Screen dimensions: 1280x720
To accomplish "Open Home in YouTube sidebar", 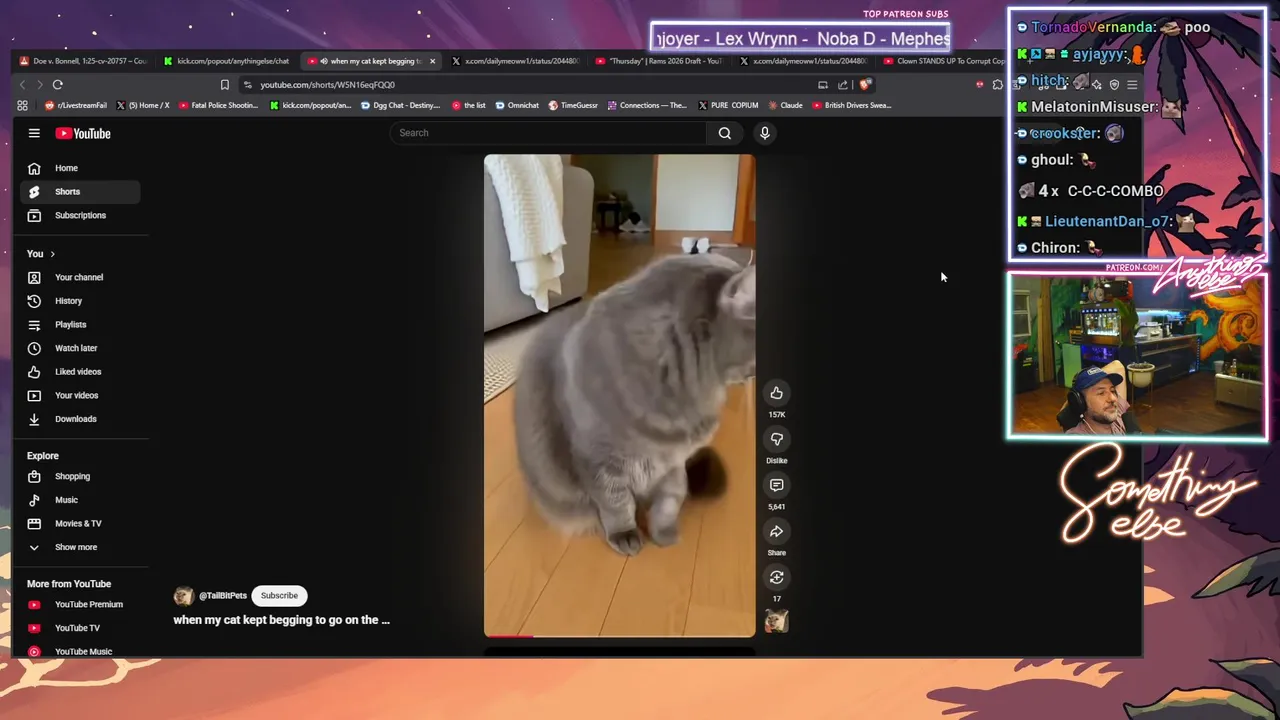I will click(x=80, y=168).
